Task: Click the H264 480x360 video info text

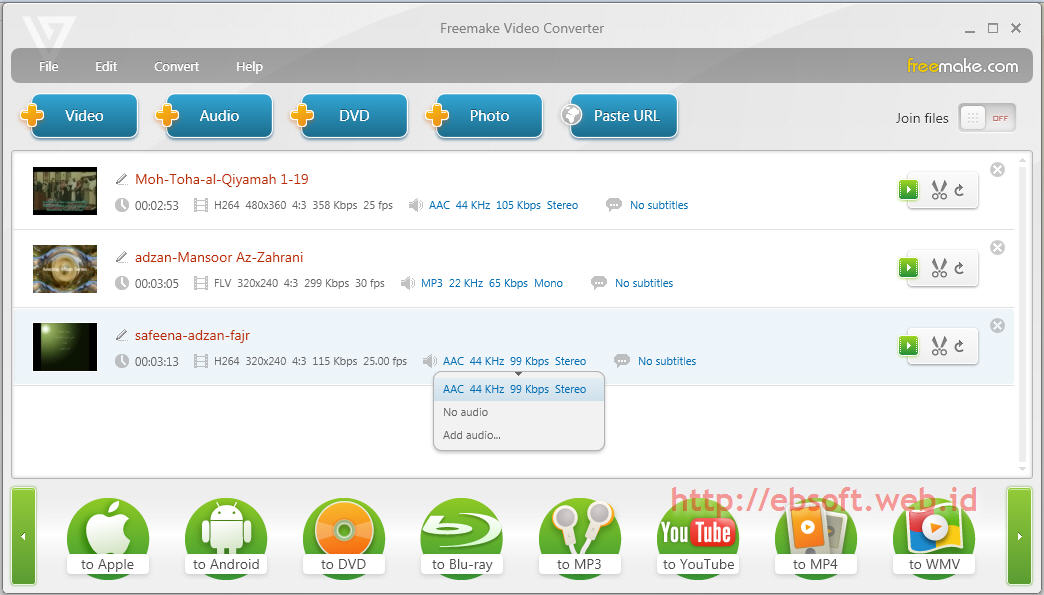Action: 303,205
